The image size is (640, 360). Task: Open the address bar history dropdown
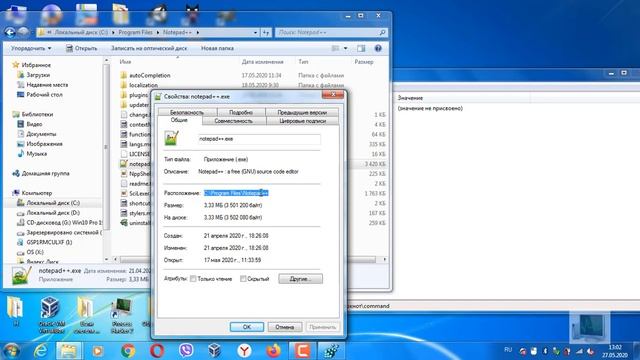pyautogui.click(x=255, y=32)
